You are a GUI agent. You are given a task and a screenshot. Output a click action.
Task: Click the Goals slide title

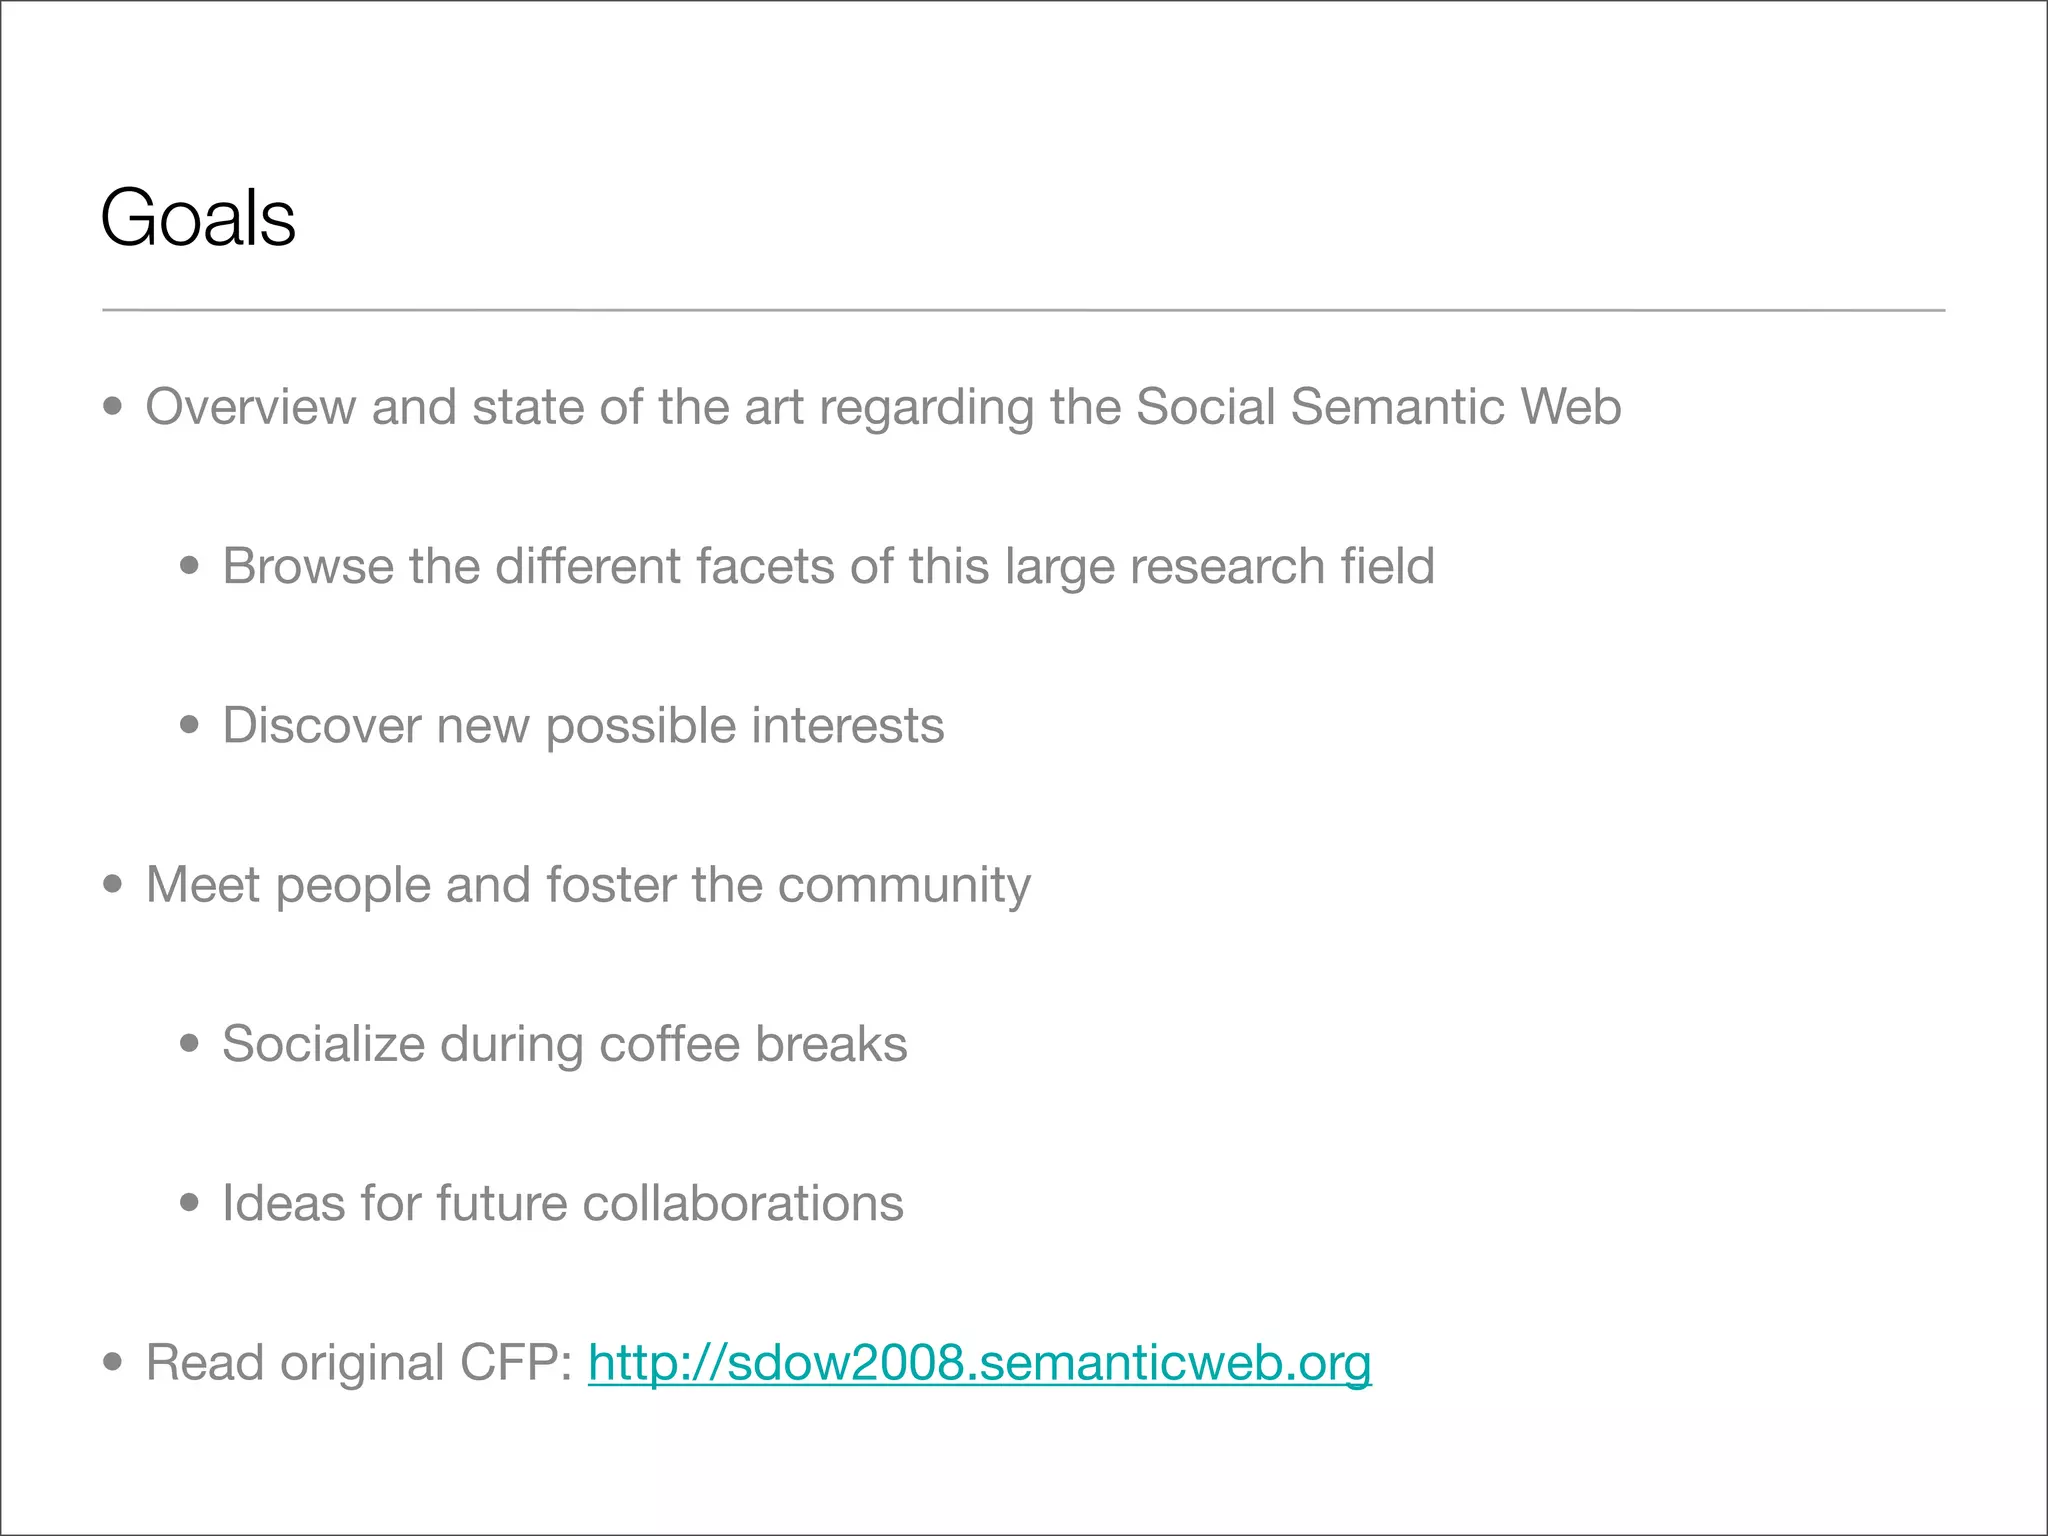pos(198,218)
